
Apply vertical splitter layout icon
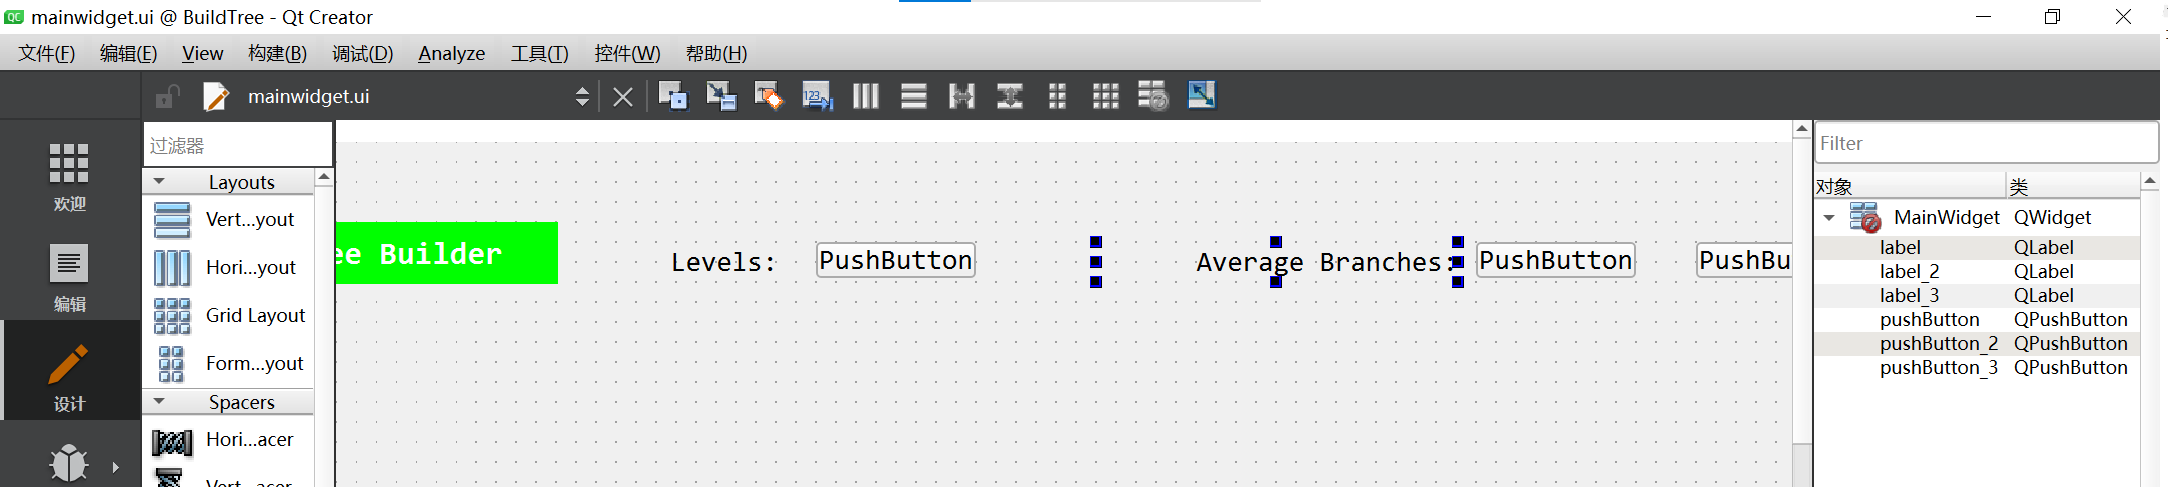(1009, 96)
